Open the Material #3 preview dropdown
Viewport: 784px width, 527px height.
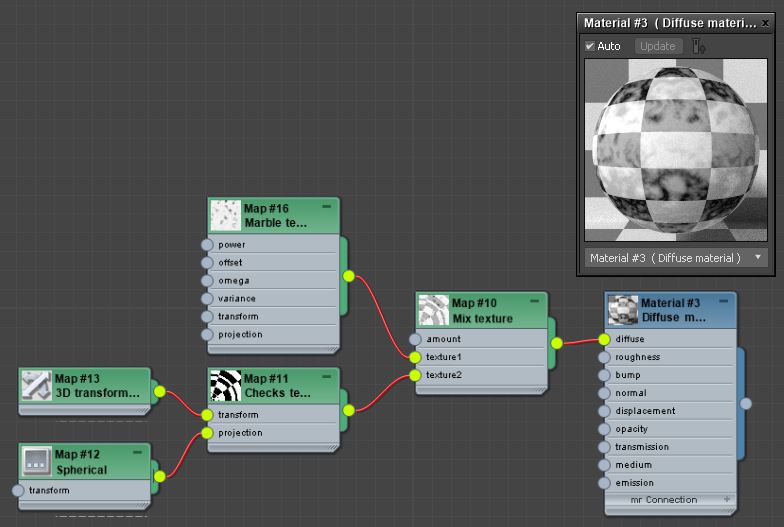758,258
